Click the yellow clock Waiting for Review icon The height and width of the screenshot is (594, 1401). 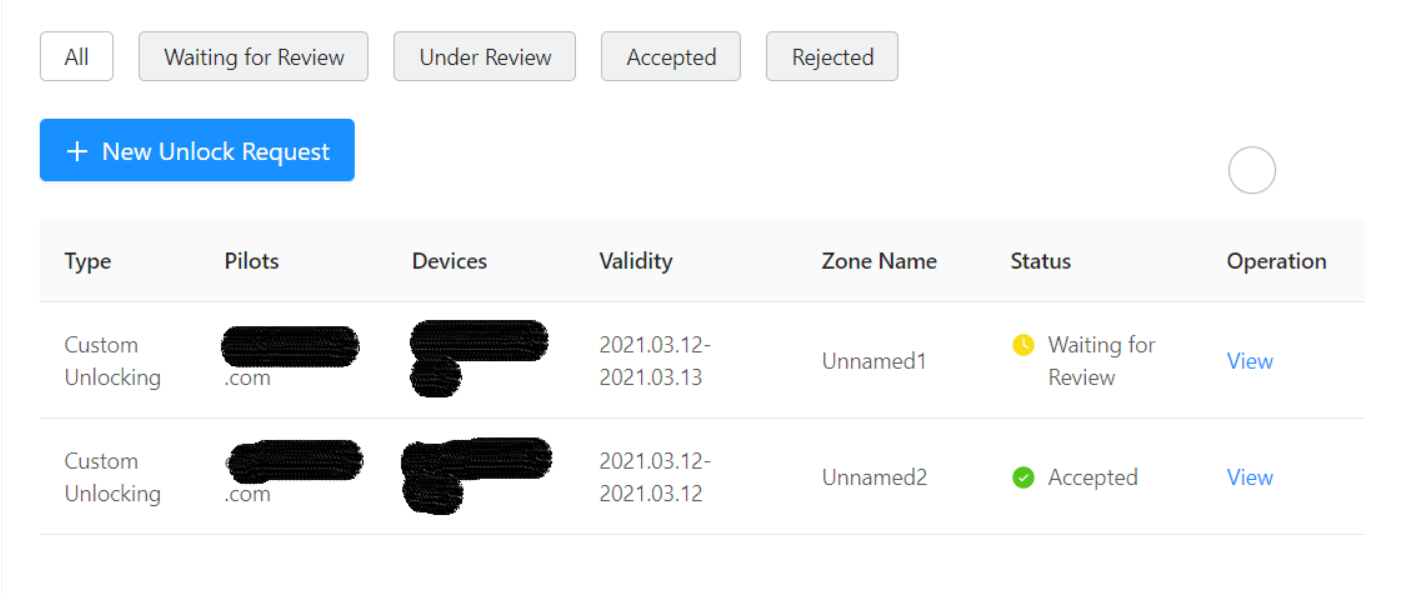[1023, 345]
